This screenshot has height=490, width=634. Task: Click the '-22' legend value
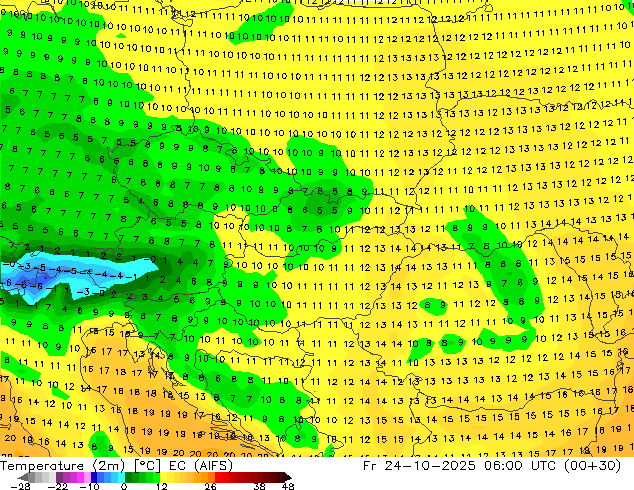point(58,486)
